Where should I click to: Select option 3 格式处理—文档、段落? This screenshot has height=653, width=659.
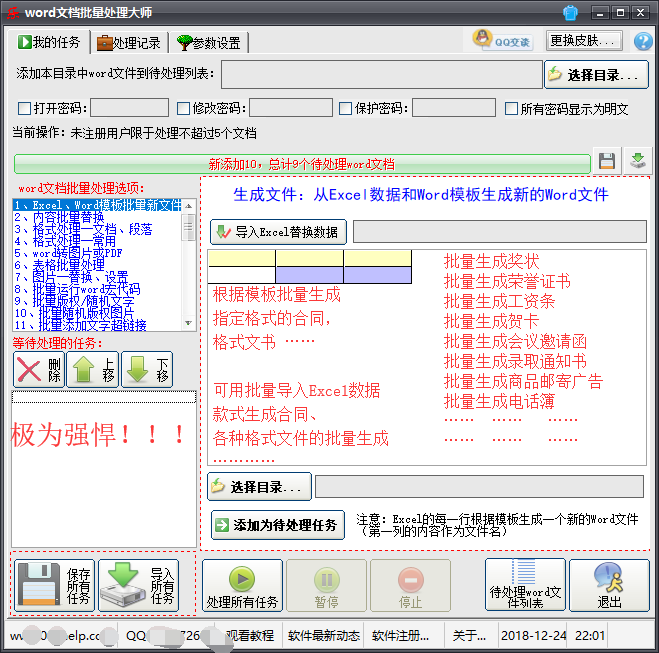click(97, 229)
